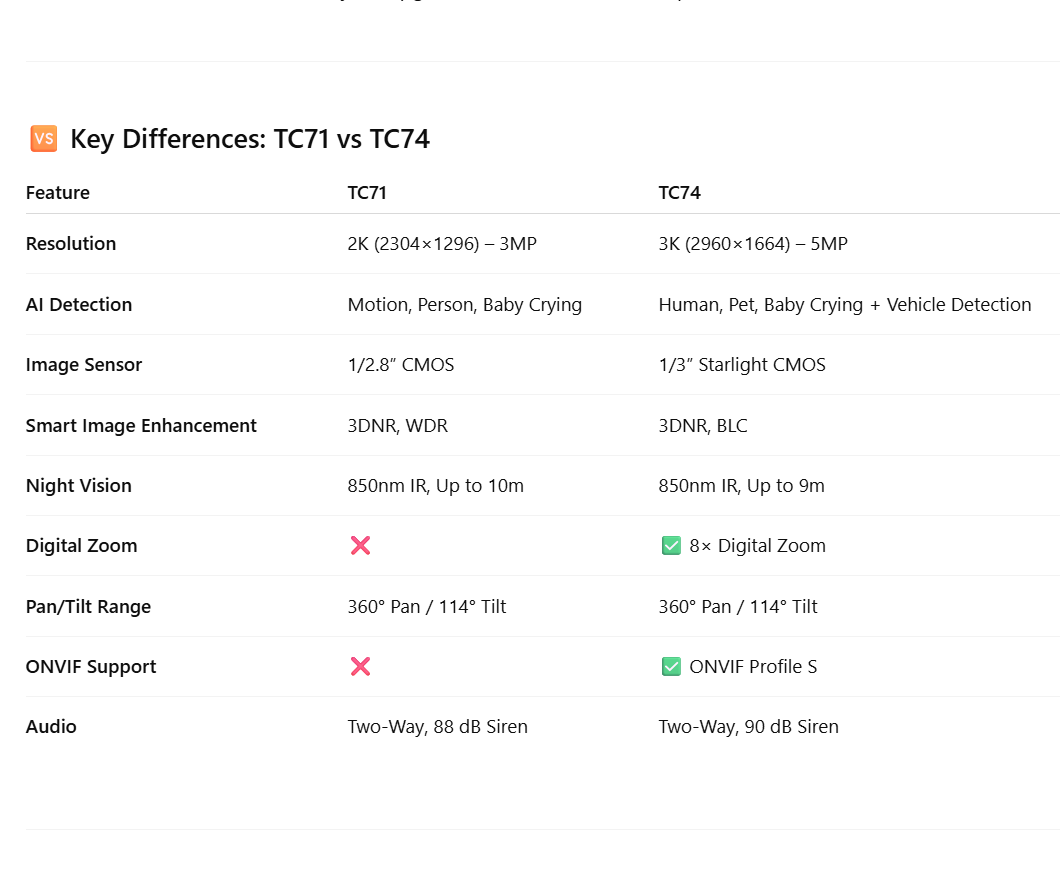Click the 3DNR, WDR cell
Screen dimensions: 1060x885
[398, 425]
